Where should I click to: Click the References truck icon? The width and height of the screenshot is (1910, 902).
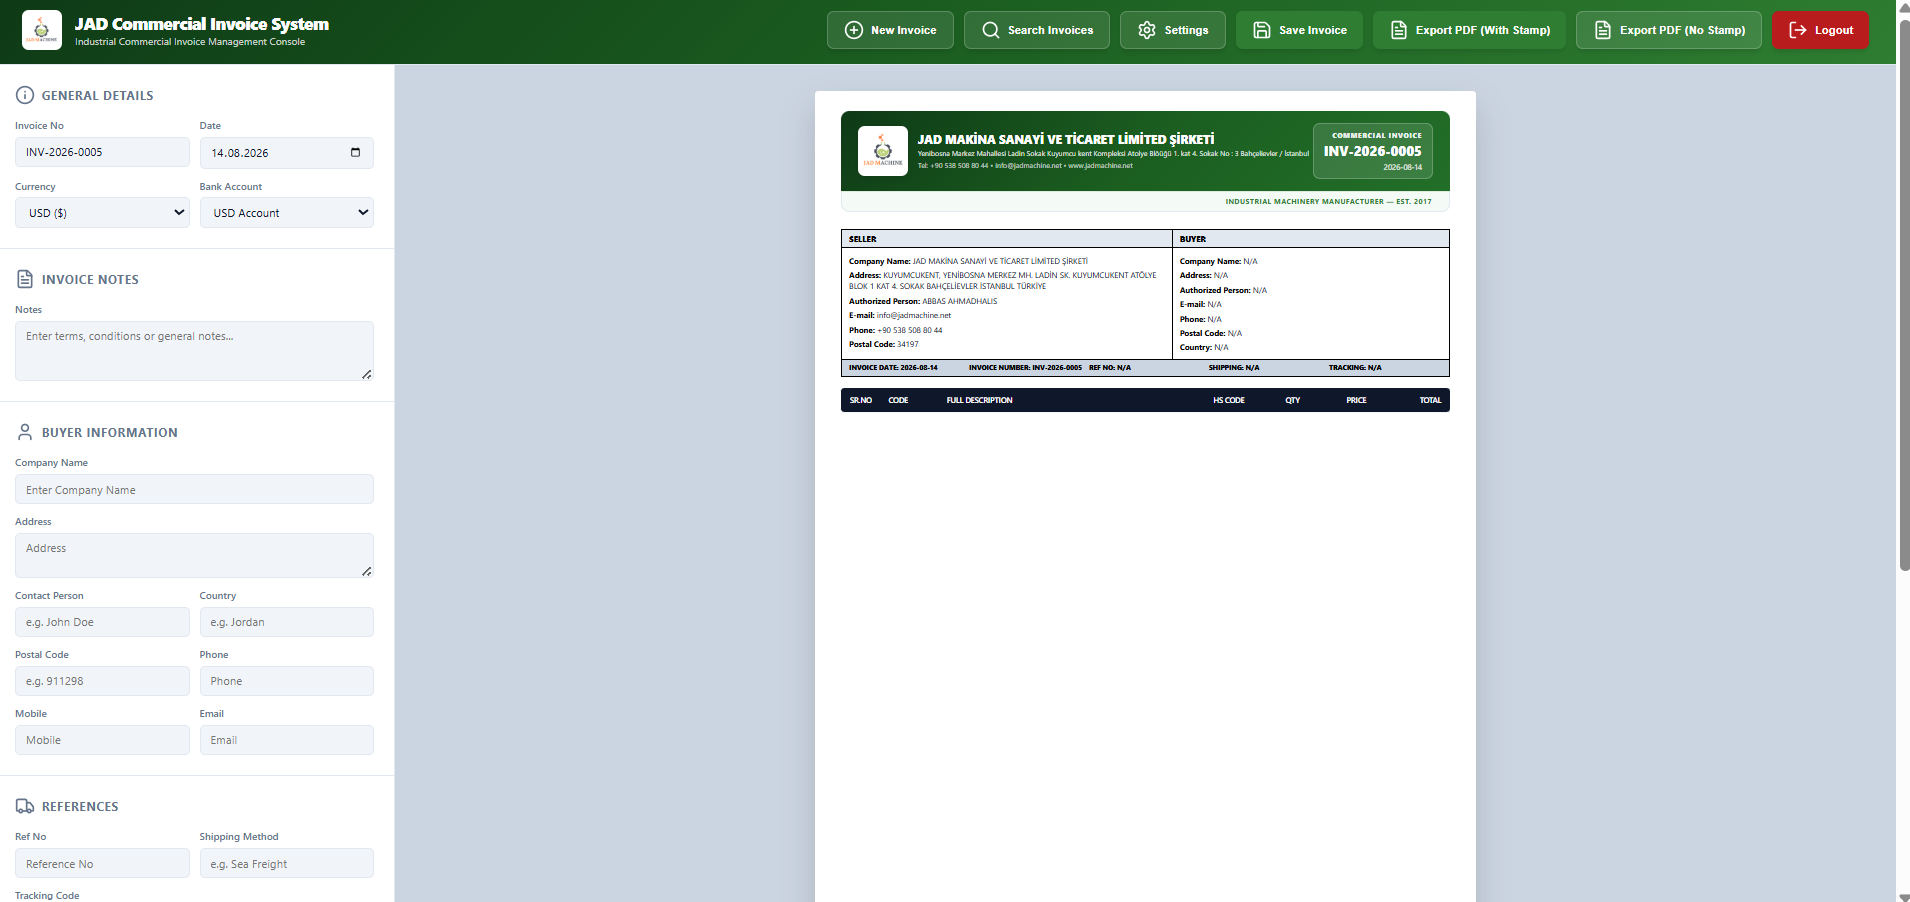[25, 806]
